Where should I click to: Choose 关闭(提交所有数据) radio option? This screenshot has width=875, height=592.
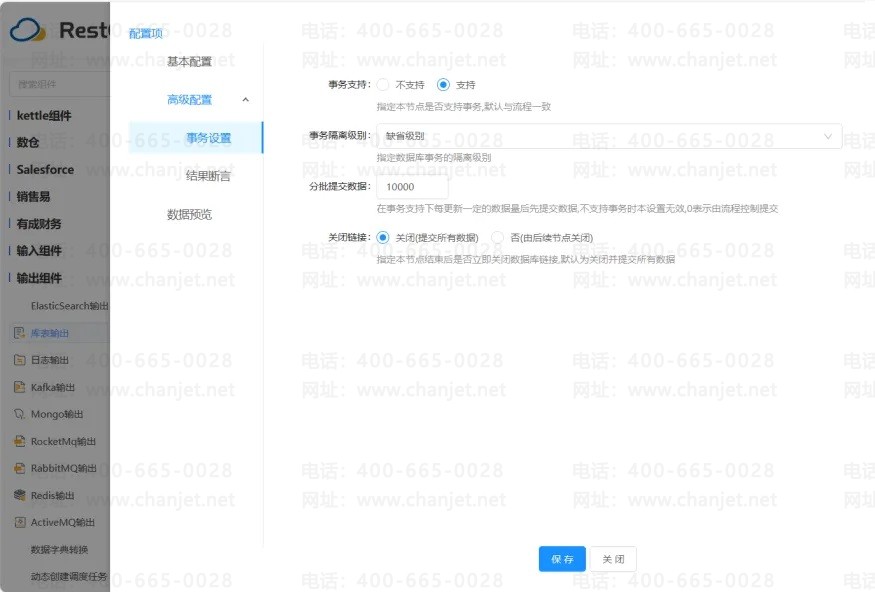coord(383,238)
